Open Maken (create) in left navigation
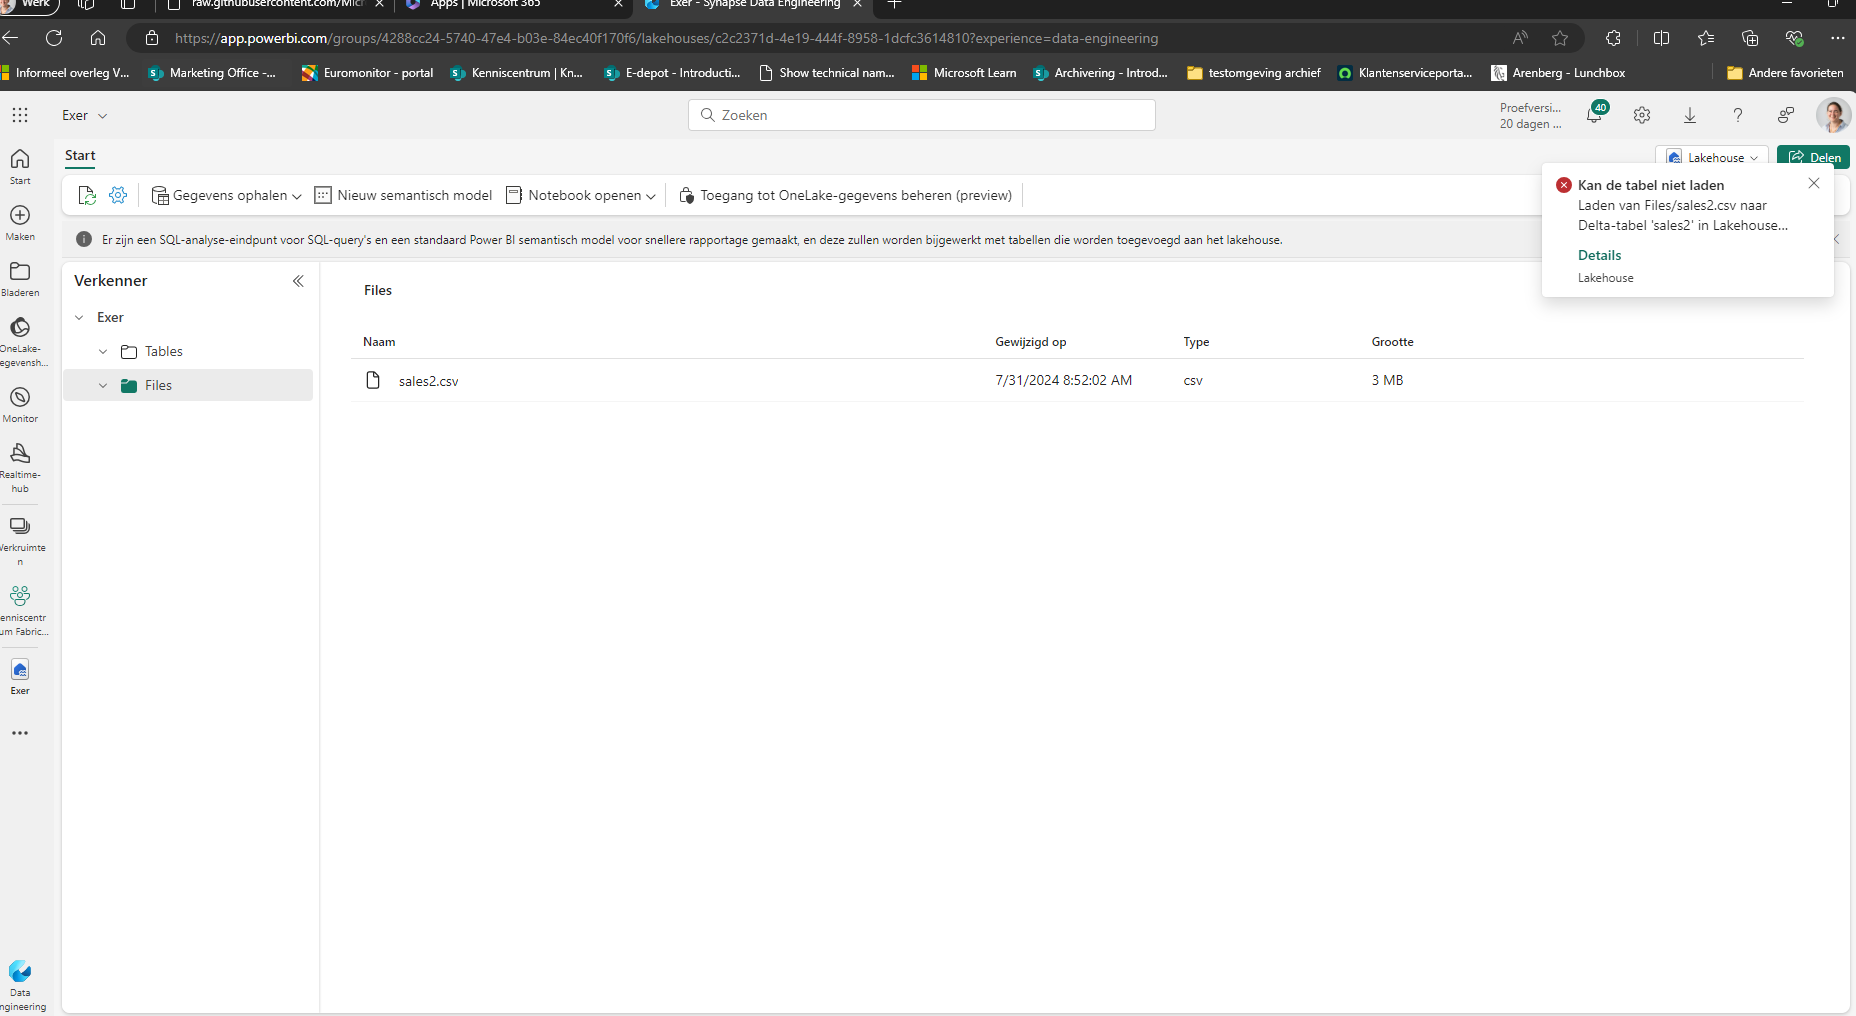 click(x=20, y=222)
